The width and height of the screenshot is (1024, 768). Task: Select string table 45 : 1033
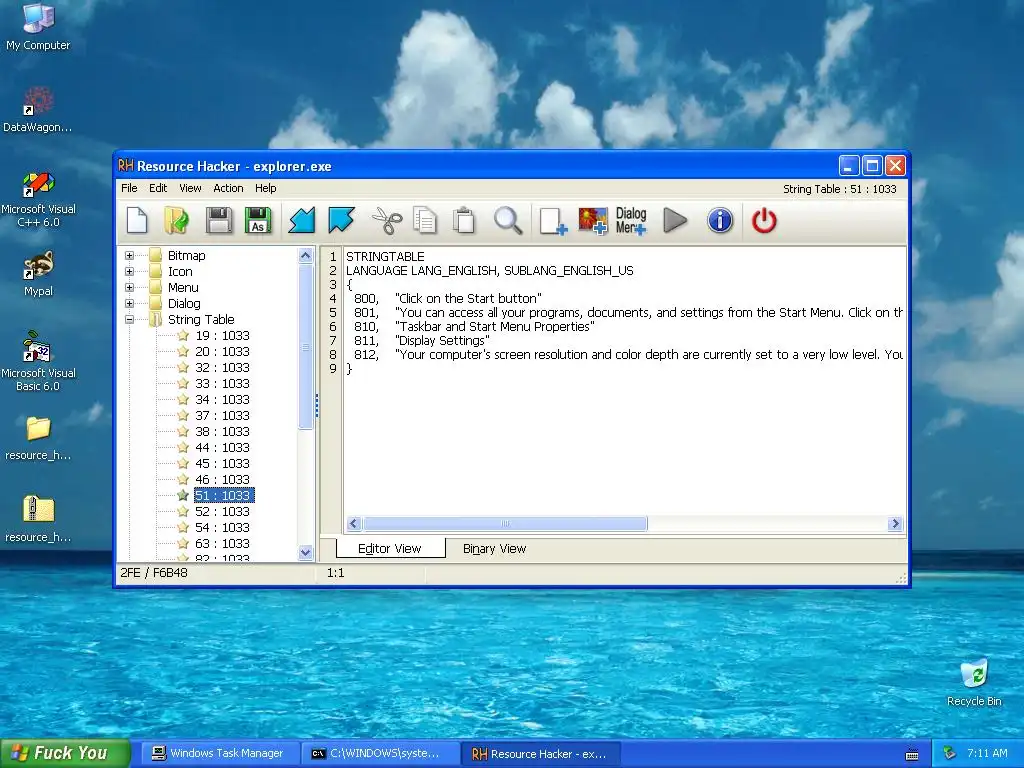pyautogui.click(x=222, y=464)
